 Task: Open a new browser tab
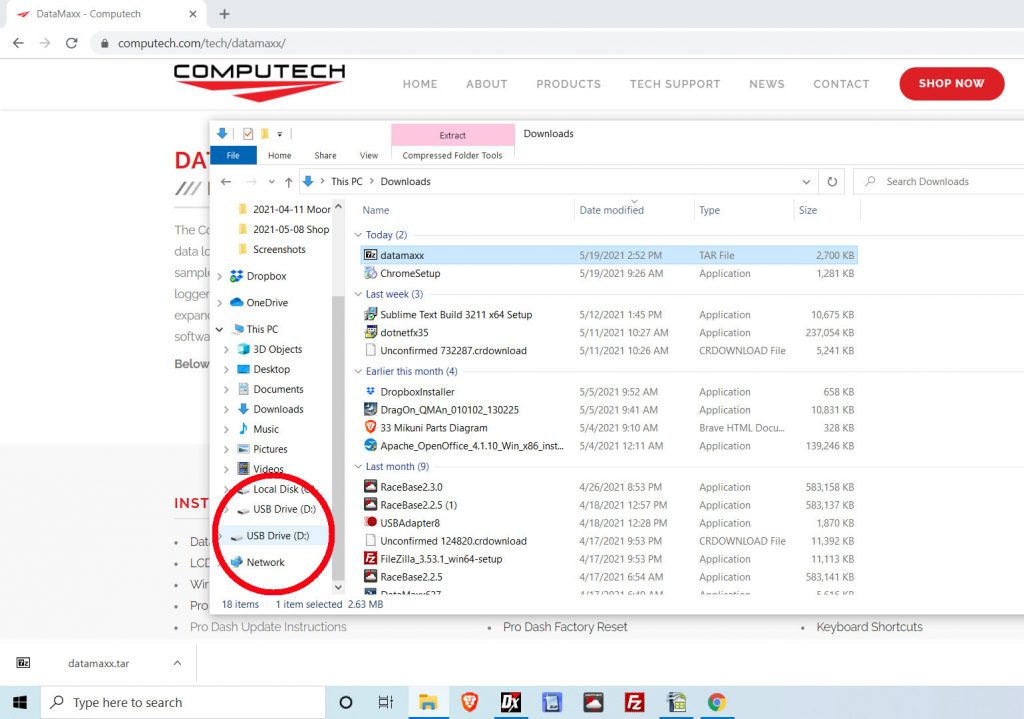(224, 14)
